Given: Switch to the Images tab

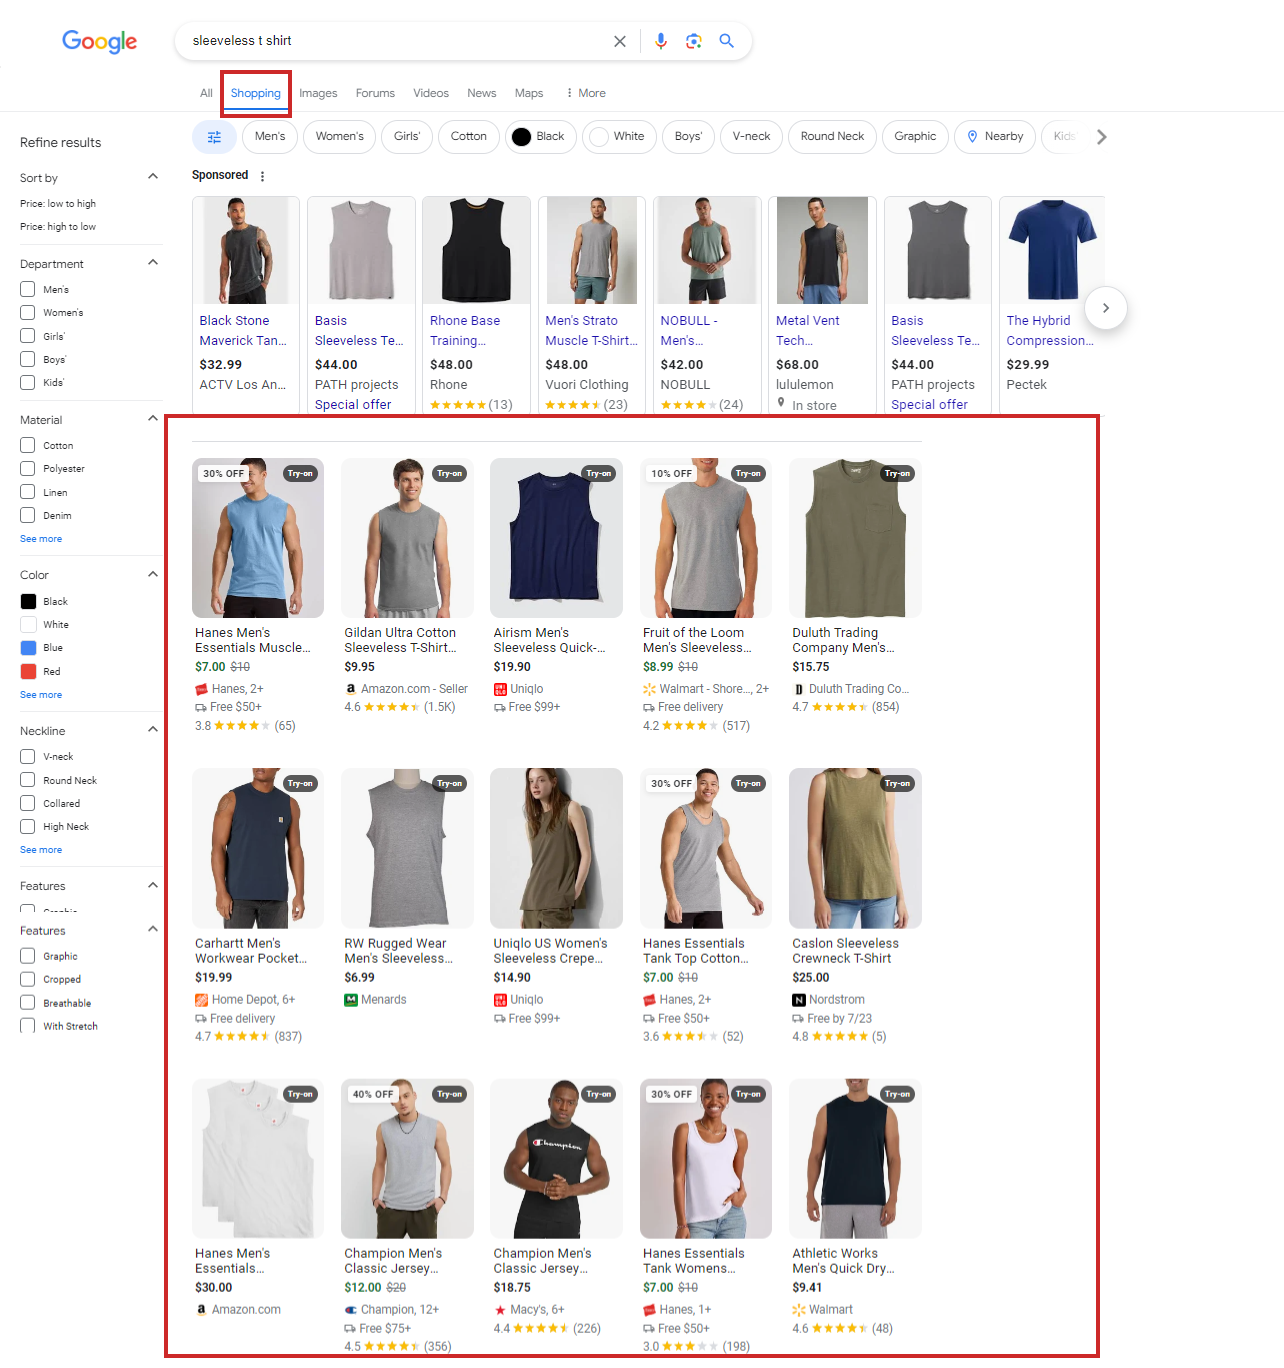Looking at the screenshot, I should [x=318, y=93].
